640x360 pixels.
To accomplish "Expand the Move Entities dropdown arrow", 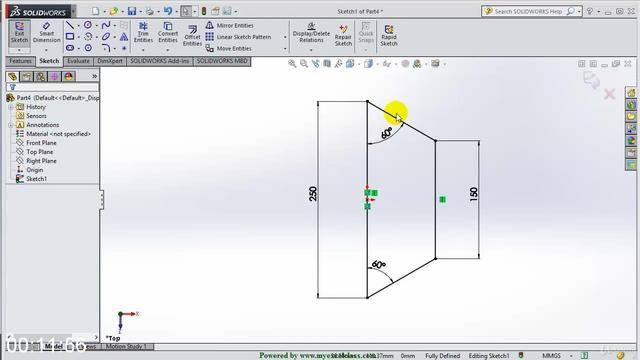I will [285, 49].
